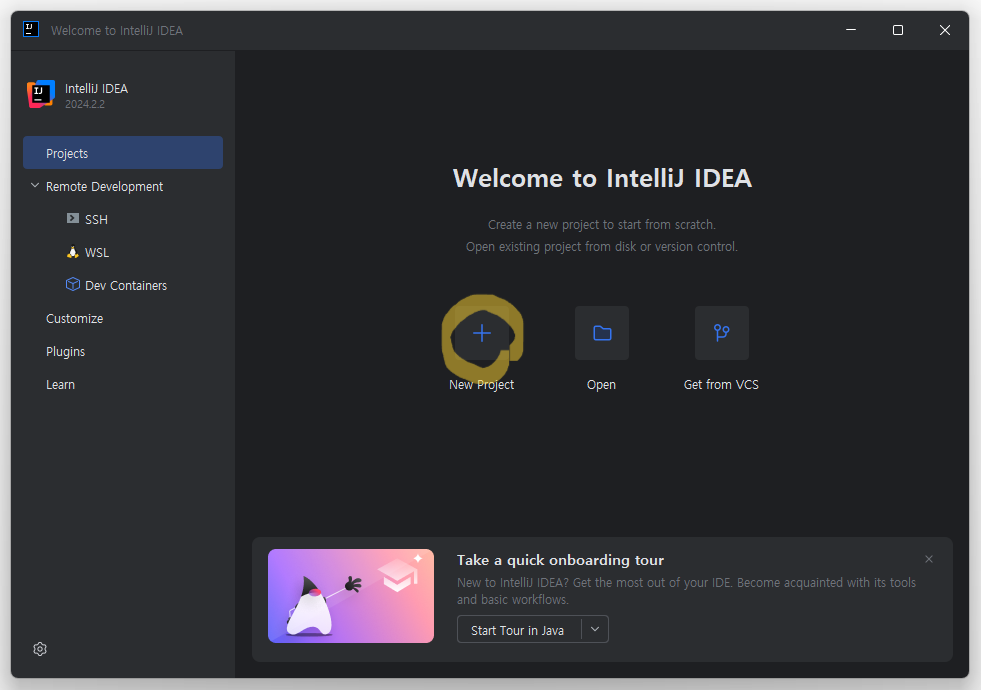This screenshot has width=981, height=690.
Task: Click the Remote Development label
Action: pyautogui.click(x=104, y=186)
